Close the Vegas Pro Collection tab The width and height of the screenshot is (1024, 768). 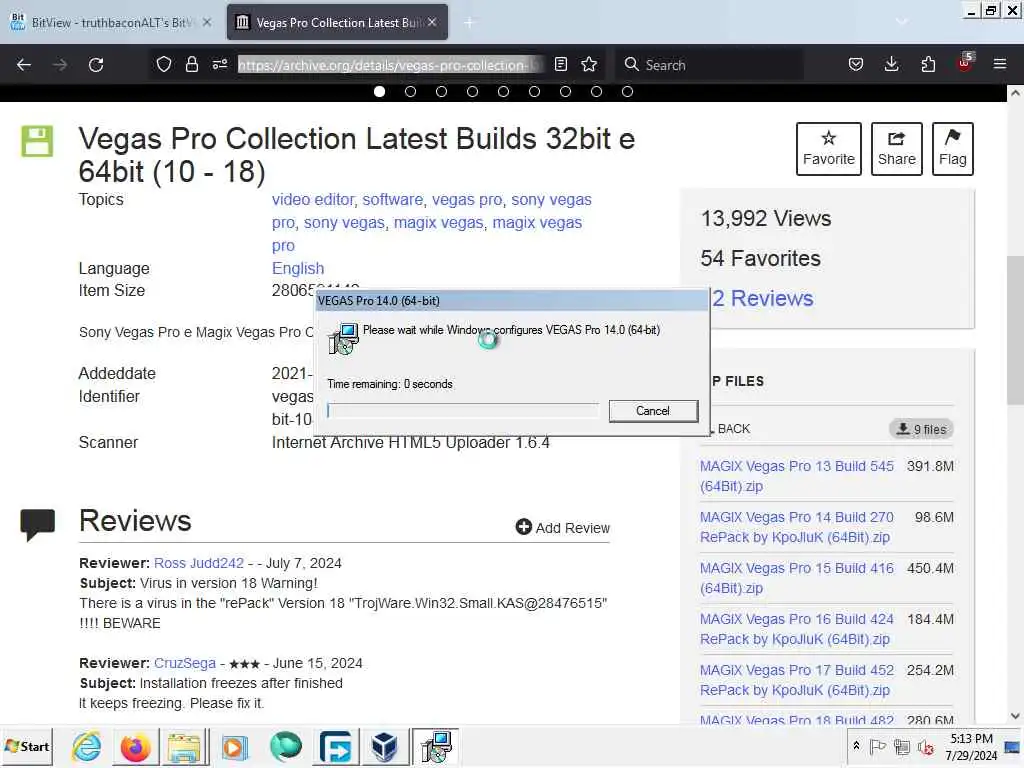pos(432,22)
